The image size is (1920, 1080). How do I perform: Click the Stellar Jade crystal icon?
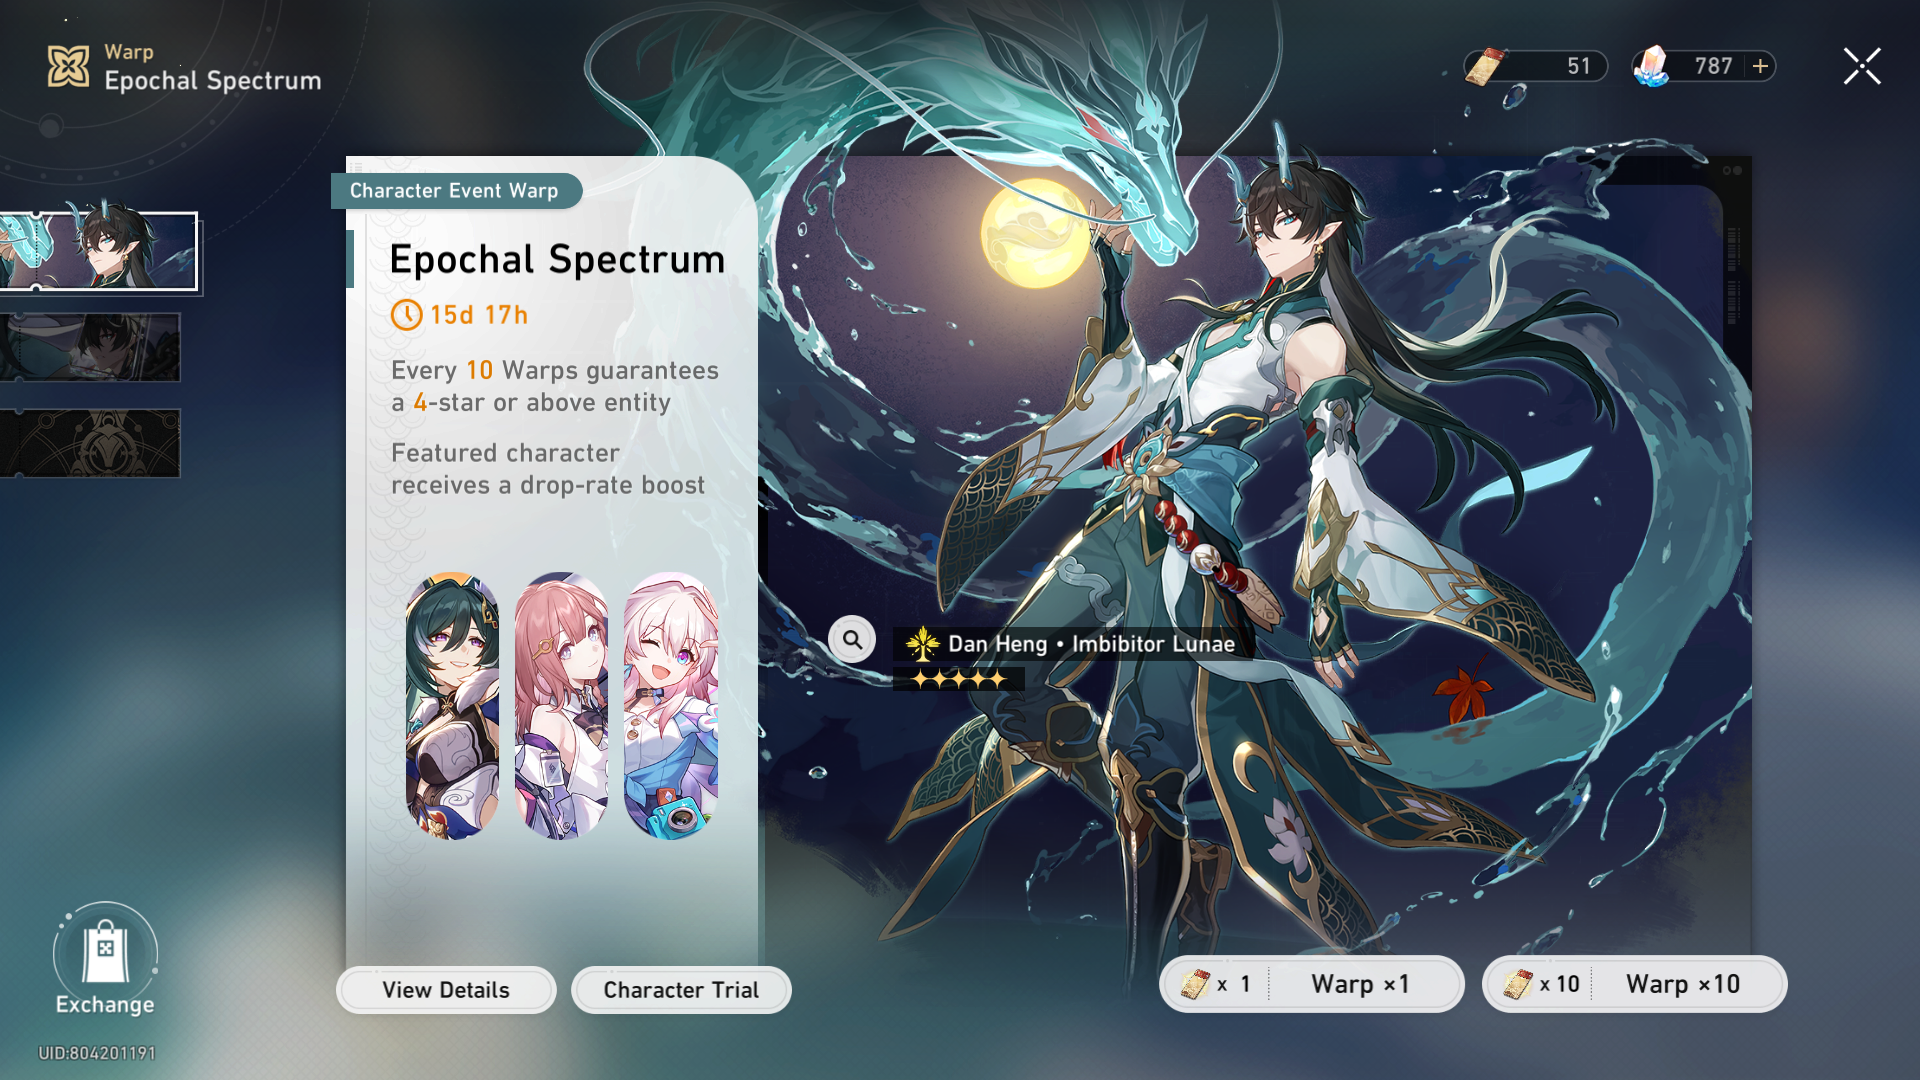click(1652, 66)
